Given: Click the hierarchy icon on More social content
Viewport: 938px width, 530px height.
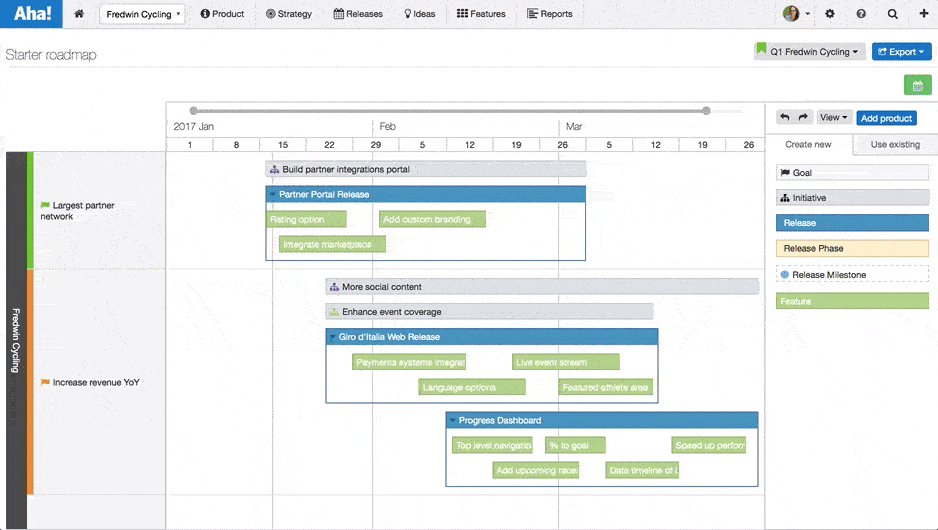Looking at the screenshot, I should pyautogui.click(x=334, y=287).
